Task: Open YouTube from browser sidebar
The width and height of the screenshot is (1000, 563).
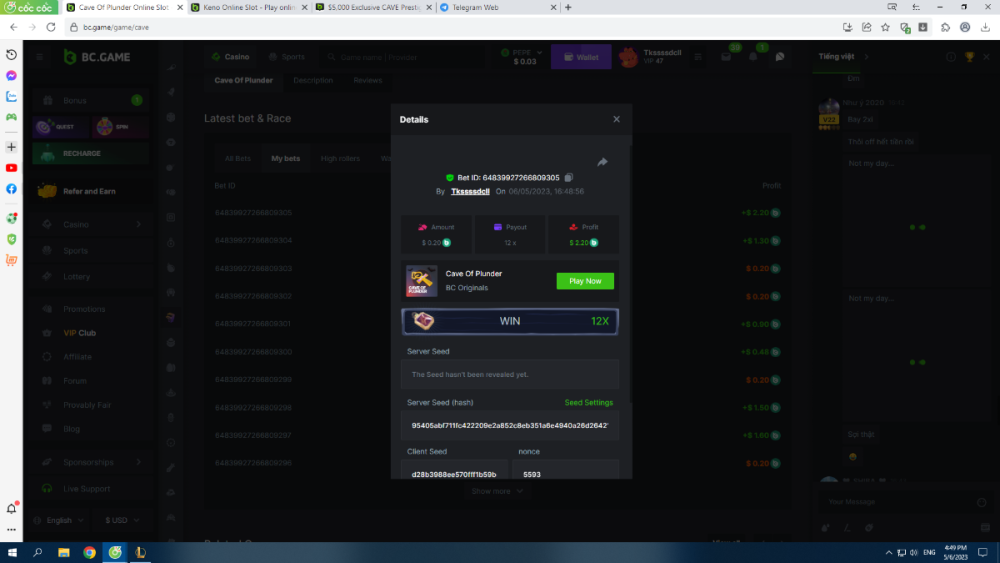Action: tap(11, 168)
